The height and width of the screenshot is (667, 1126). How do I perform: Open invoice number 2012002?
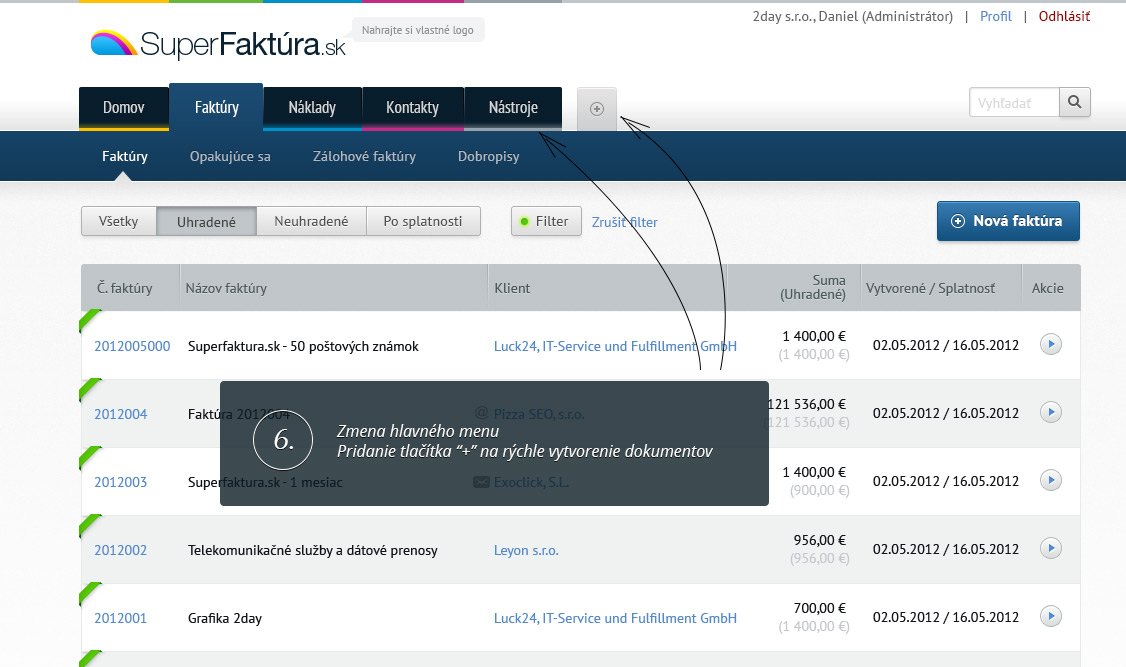[121, 550]
